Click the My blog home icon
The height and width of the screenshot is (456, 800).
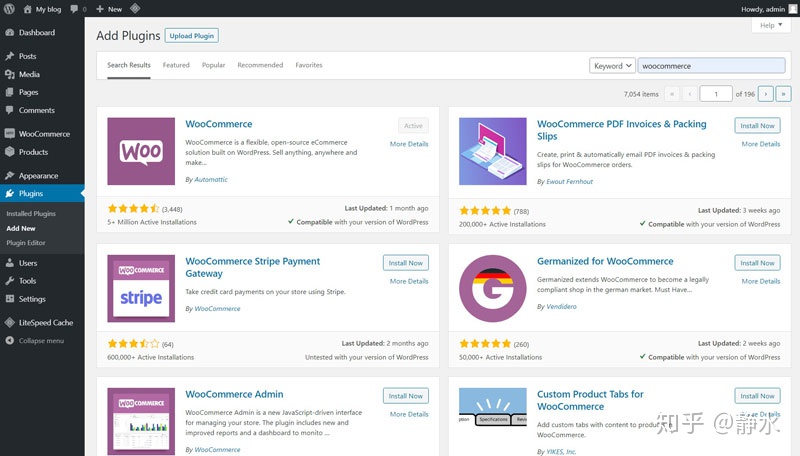point(27,9)
